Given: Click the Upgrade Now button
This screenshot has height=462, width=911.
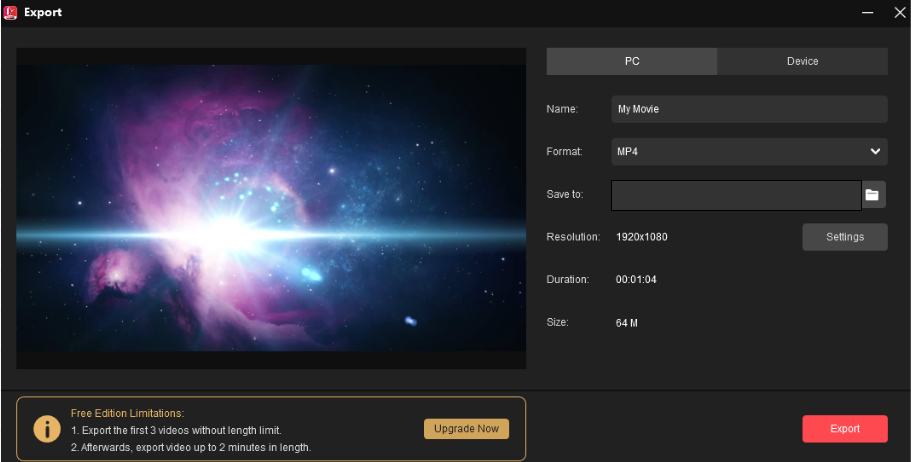Looking at the screenshot, I should point(467,429).
